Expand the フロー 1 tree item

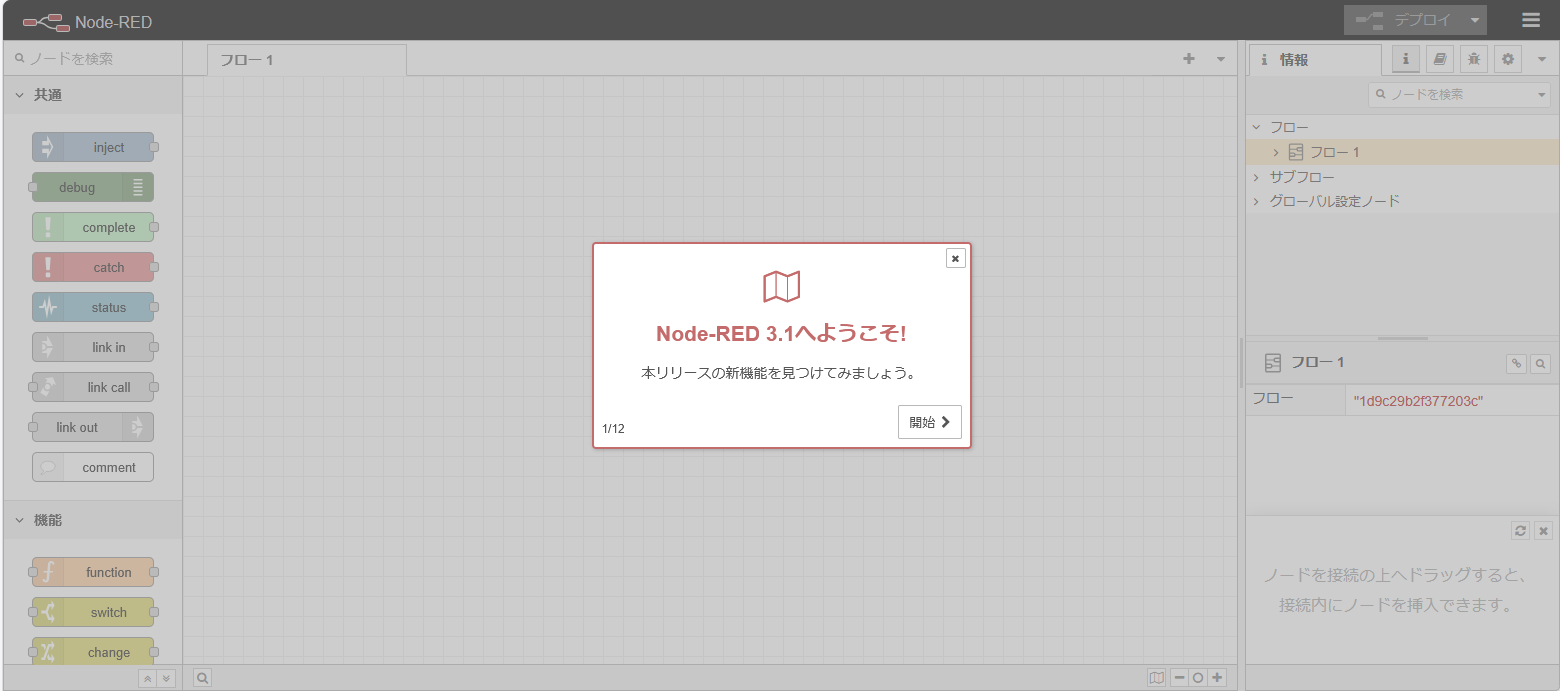pyautogui.click(x=1276, y=152)
